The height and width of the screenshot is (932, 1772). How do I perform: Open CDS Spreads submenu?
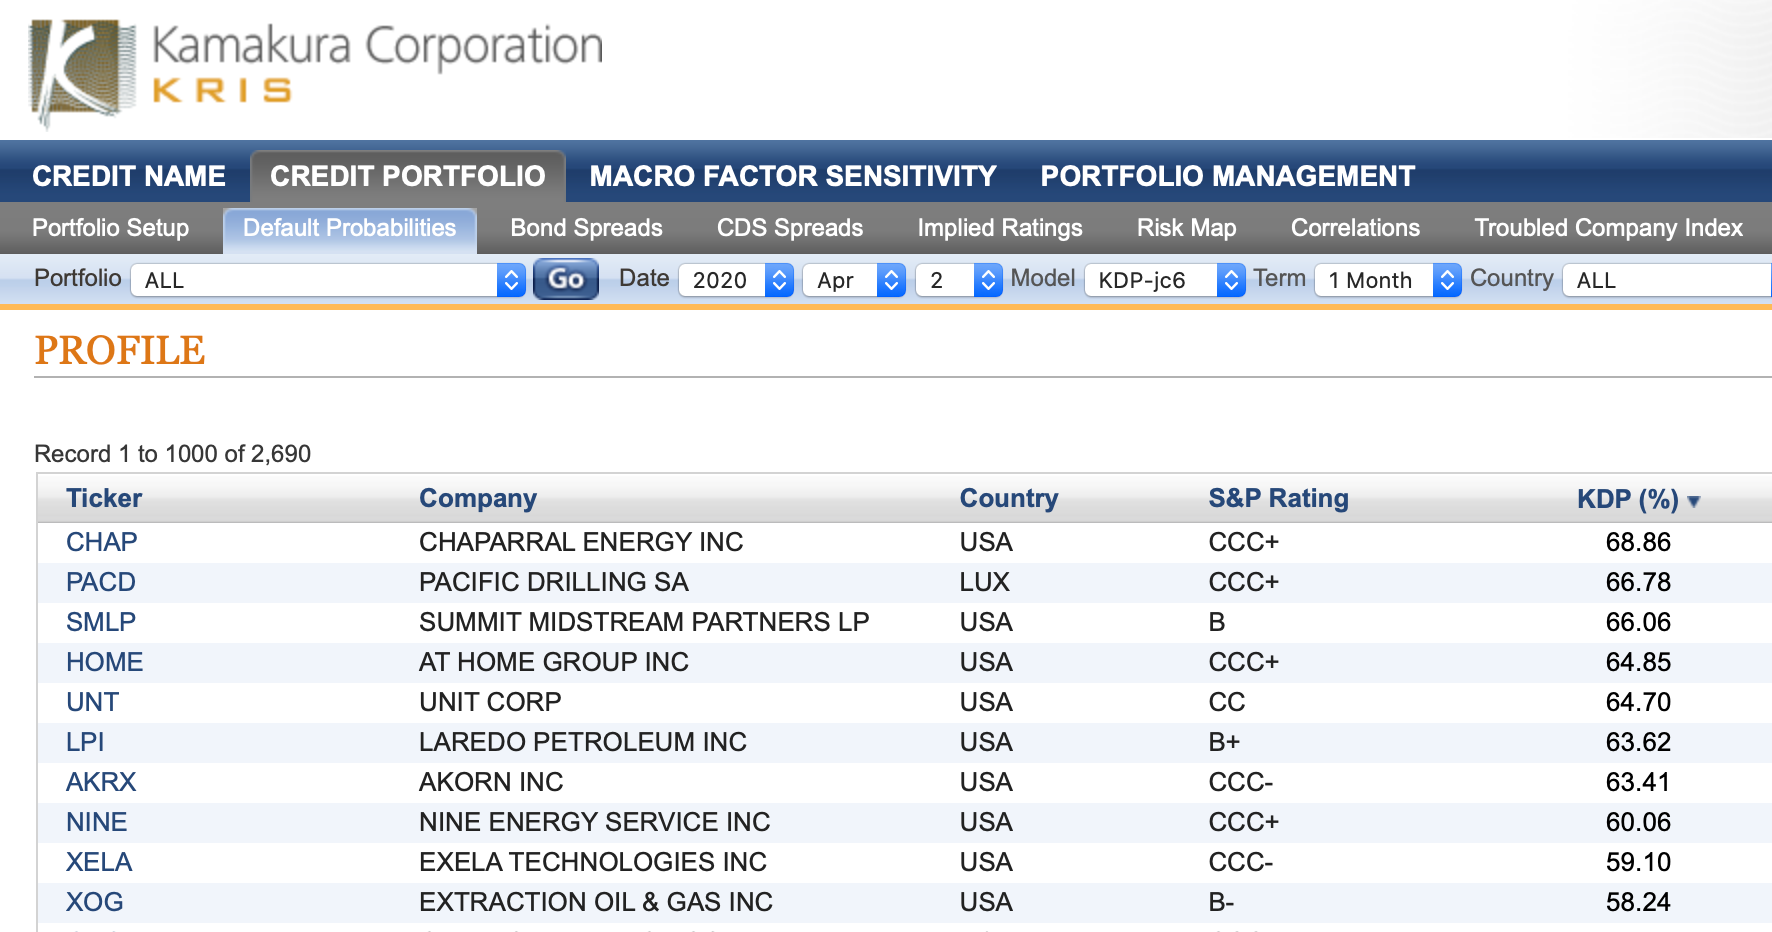coord(790,228)
